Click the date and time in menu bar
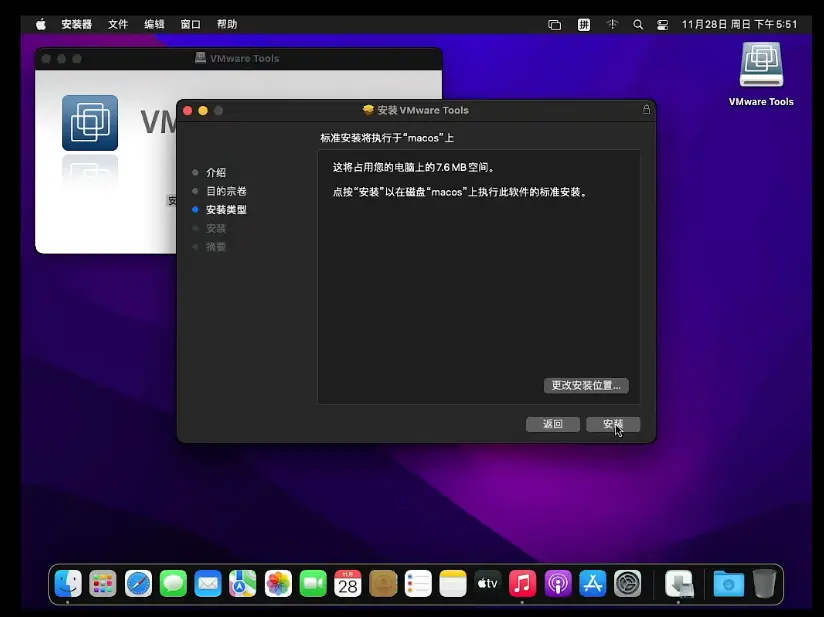 (740, 24)
